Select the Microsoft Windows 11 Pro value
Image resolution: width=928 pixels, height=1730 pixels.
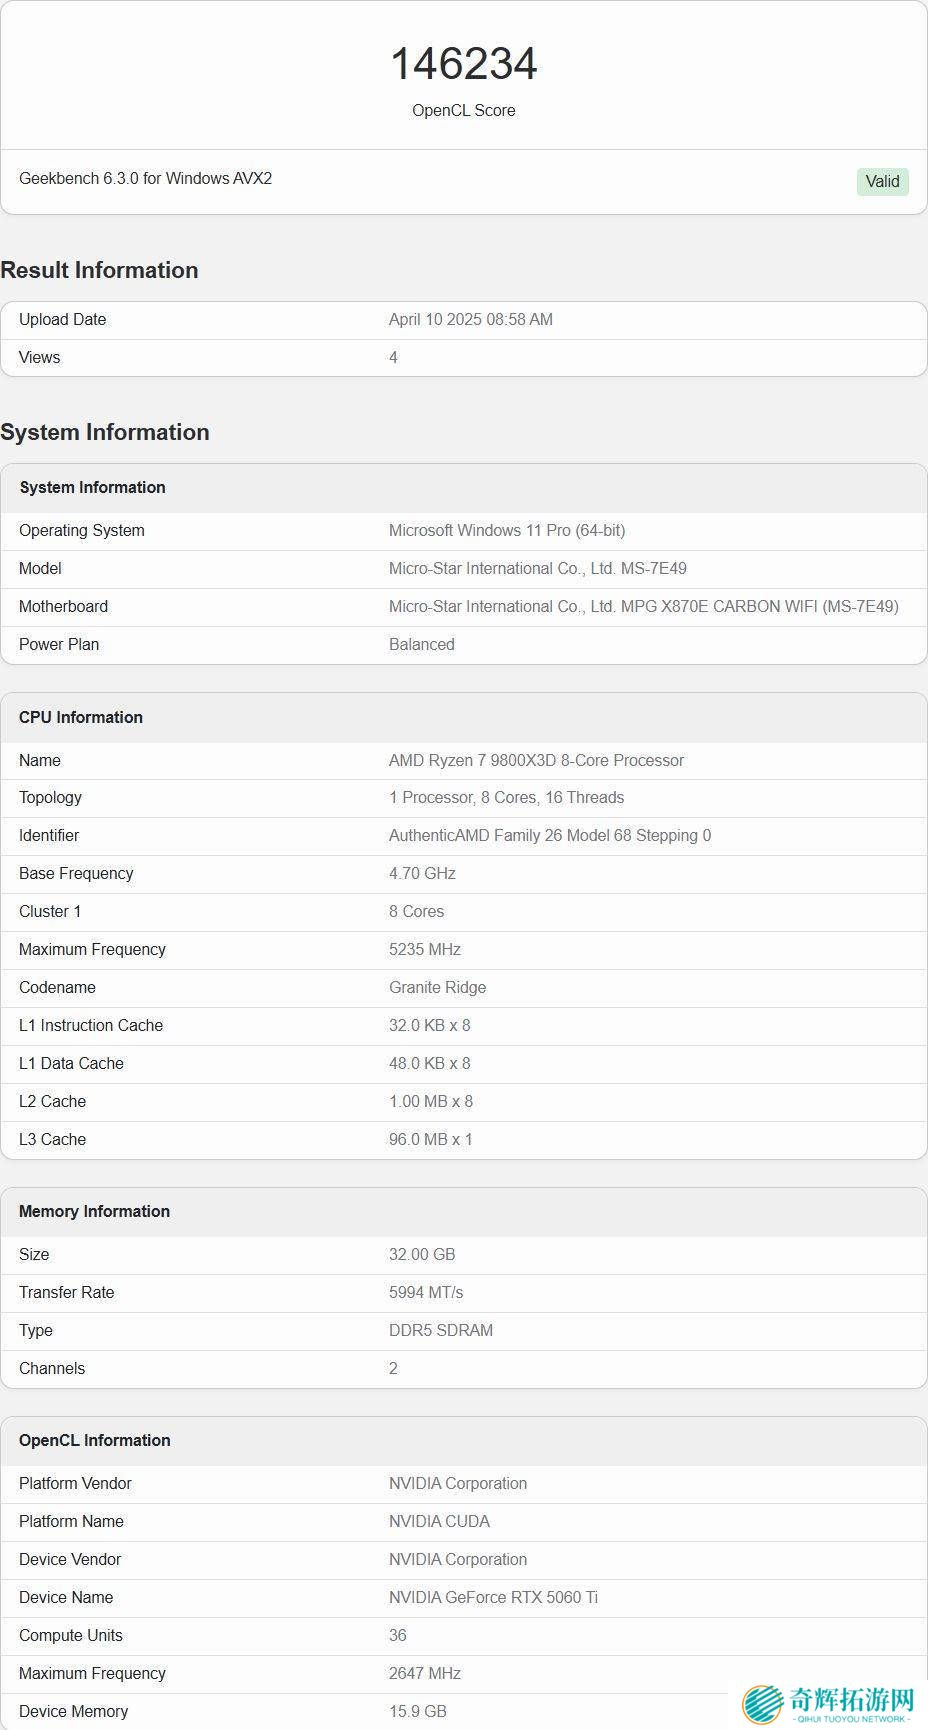click(507, 530)
